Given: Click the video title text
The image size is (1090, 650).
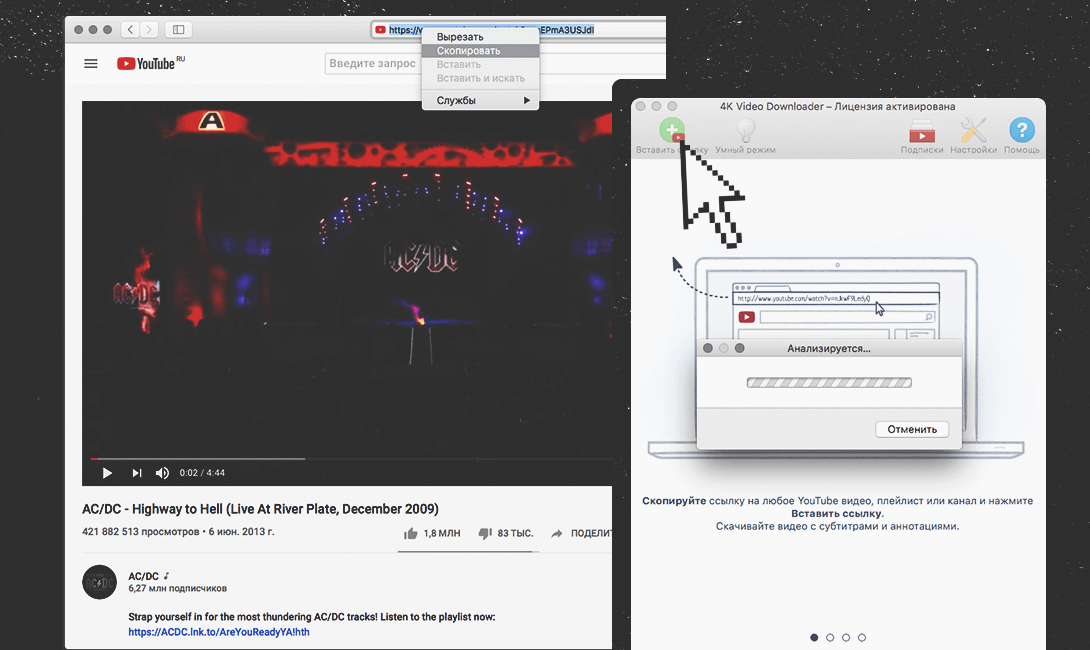Looking at the screenshot, I should 261,509.
